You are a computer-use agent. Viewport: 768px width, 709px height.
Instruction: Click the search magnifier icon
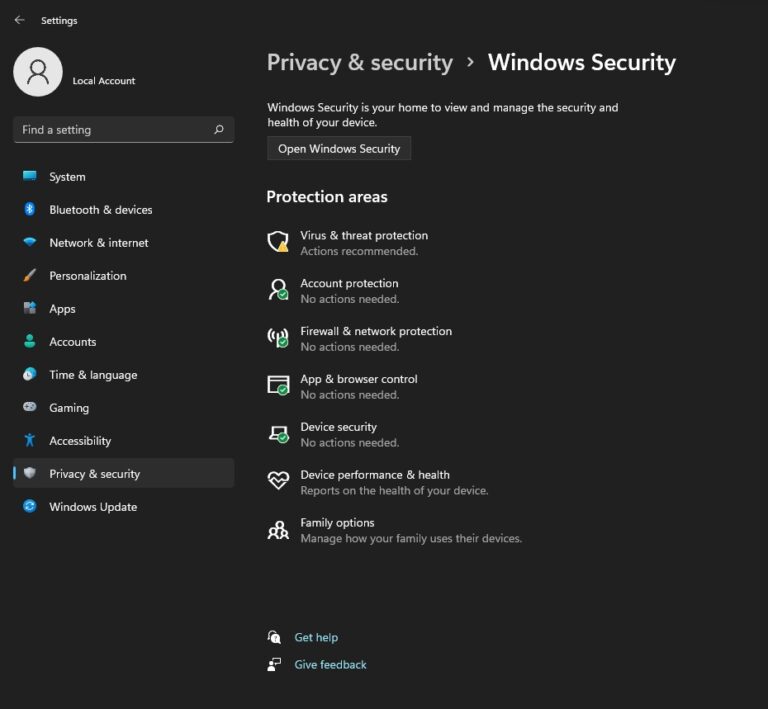click(219, 129)
